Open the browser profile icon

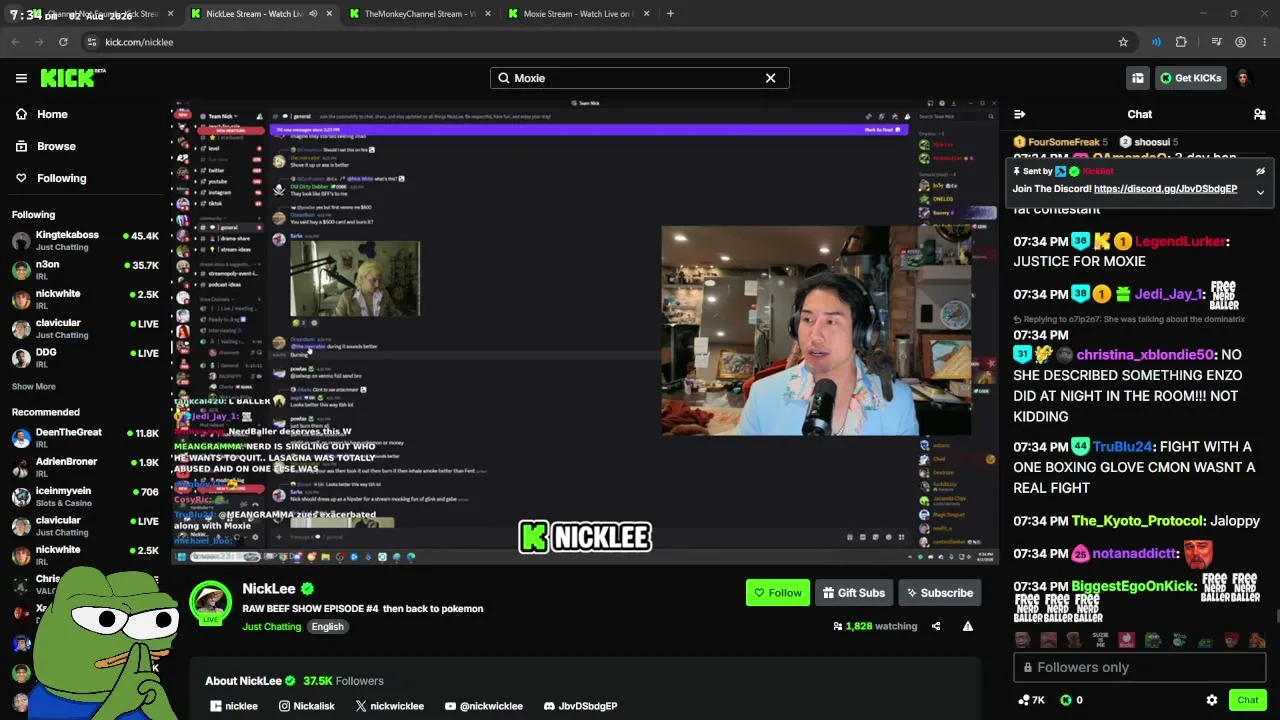[1240, 42]
